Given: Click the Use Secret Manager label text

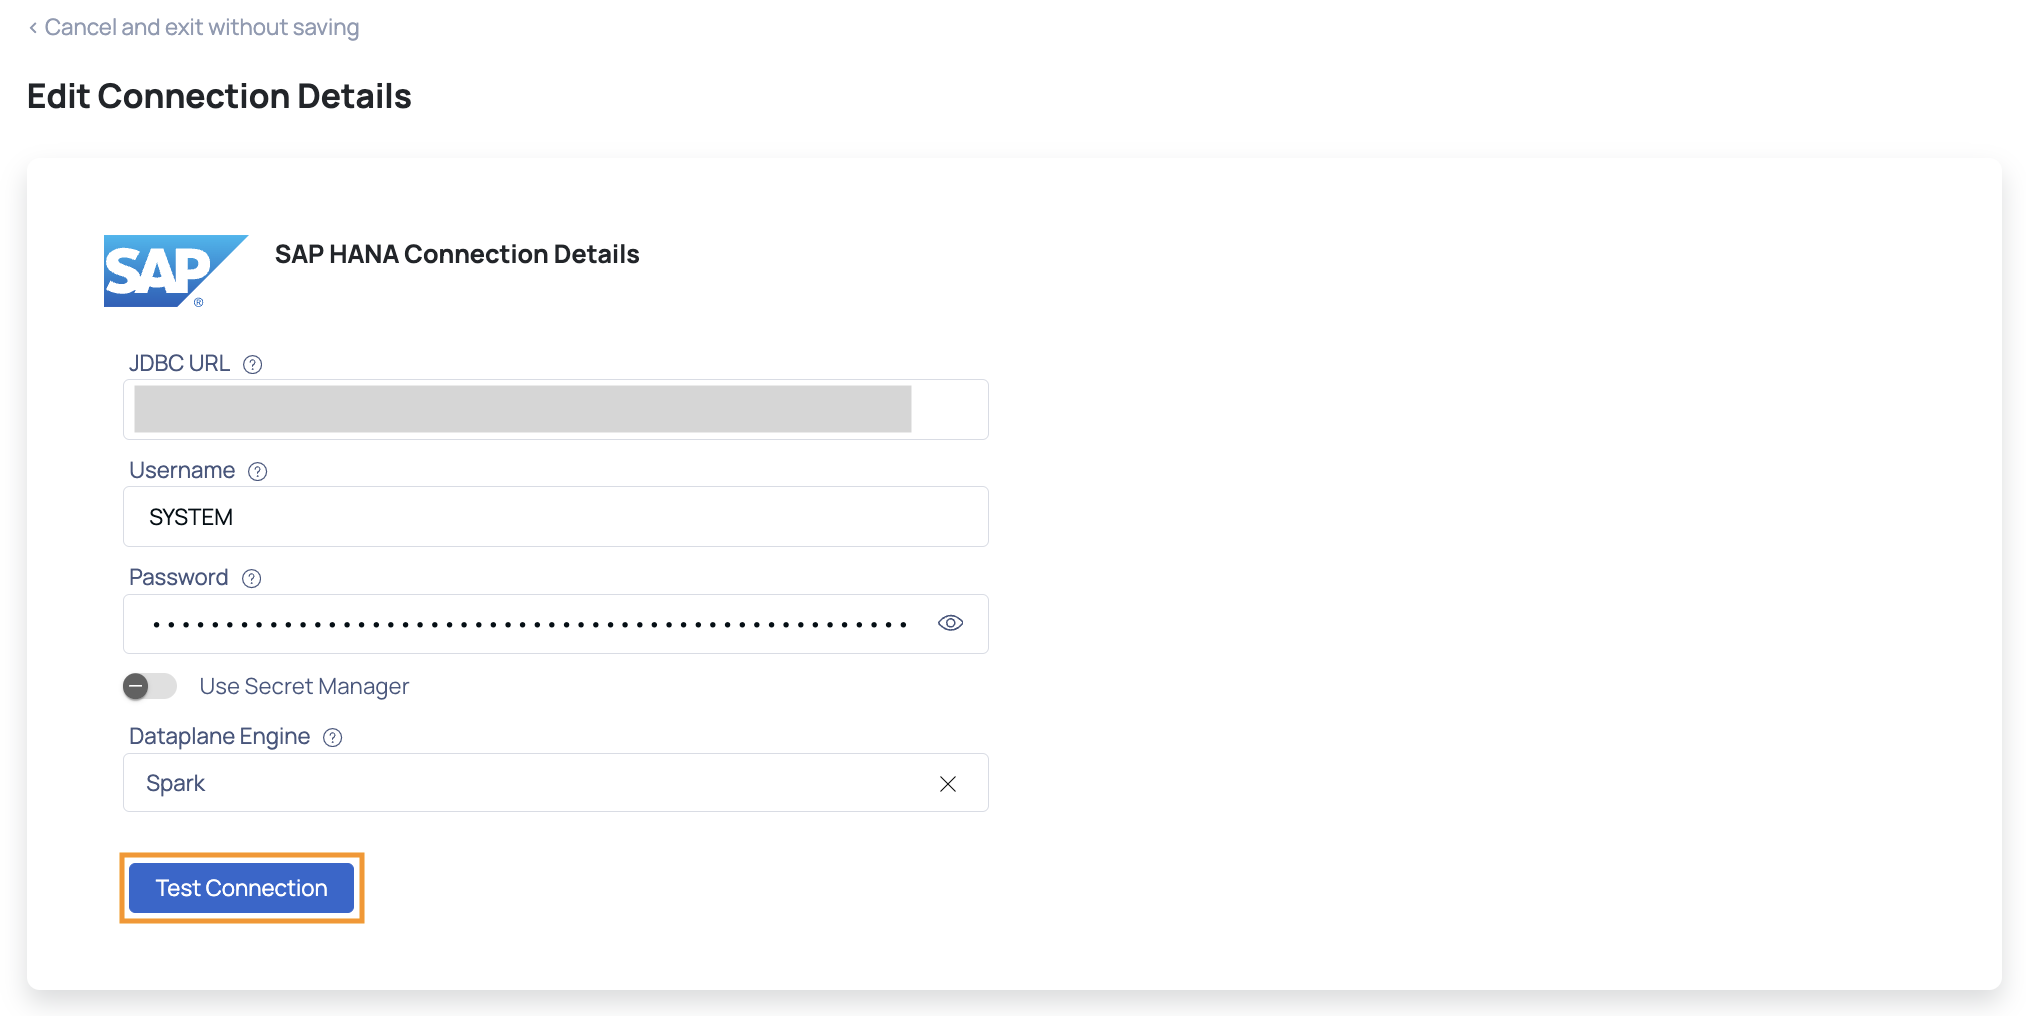Looking at the screenshot, I should (x=304, y=686).
